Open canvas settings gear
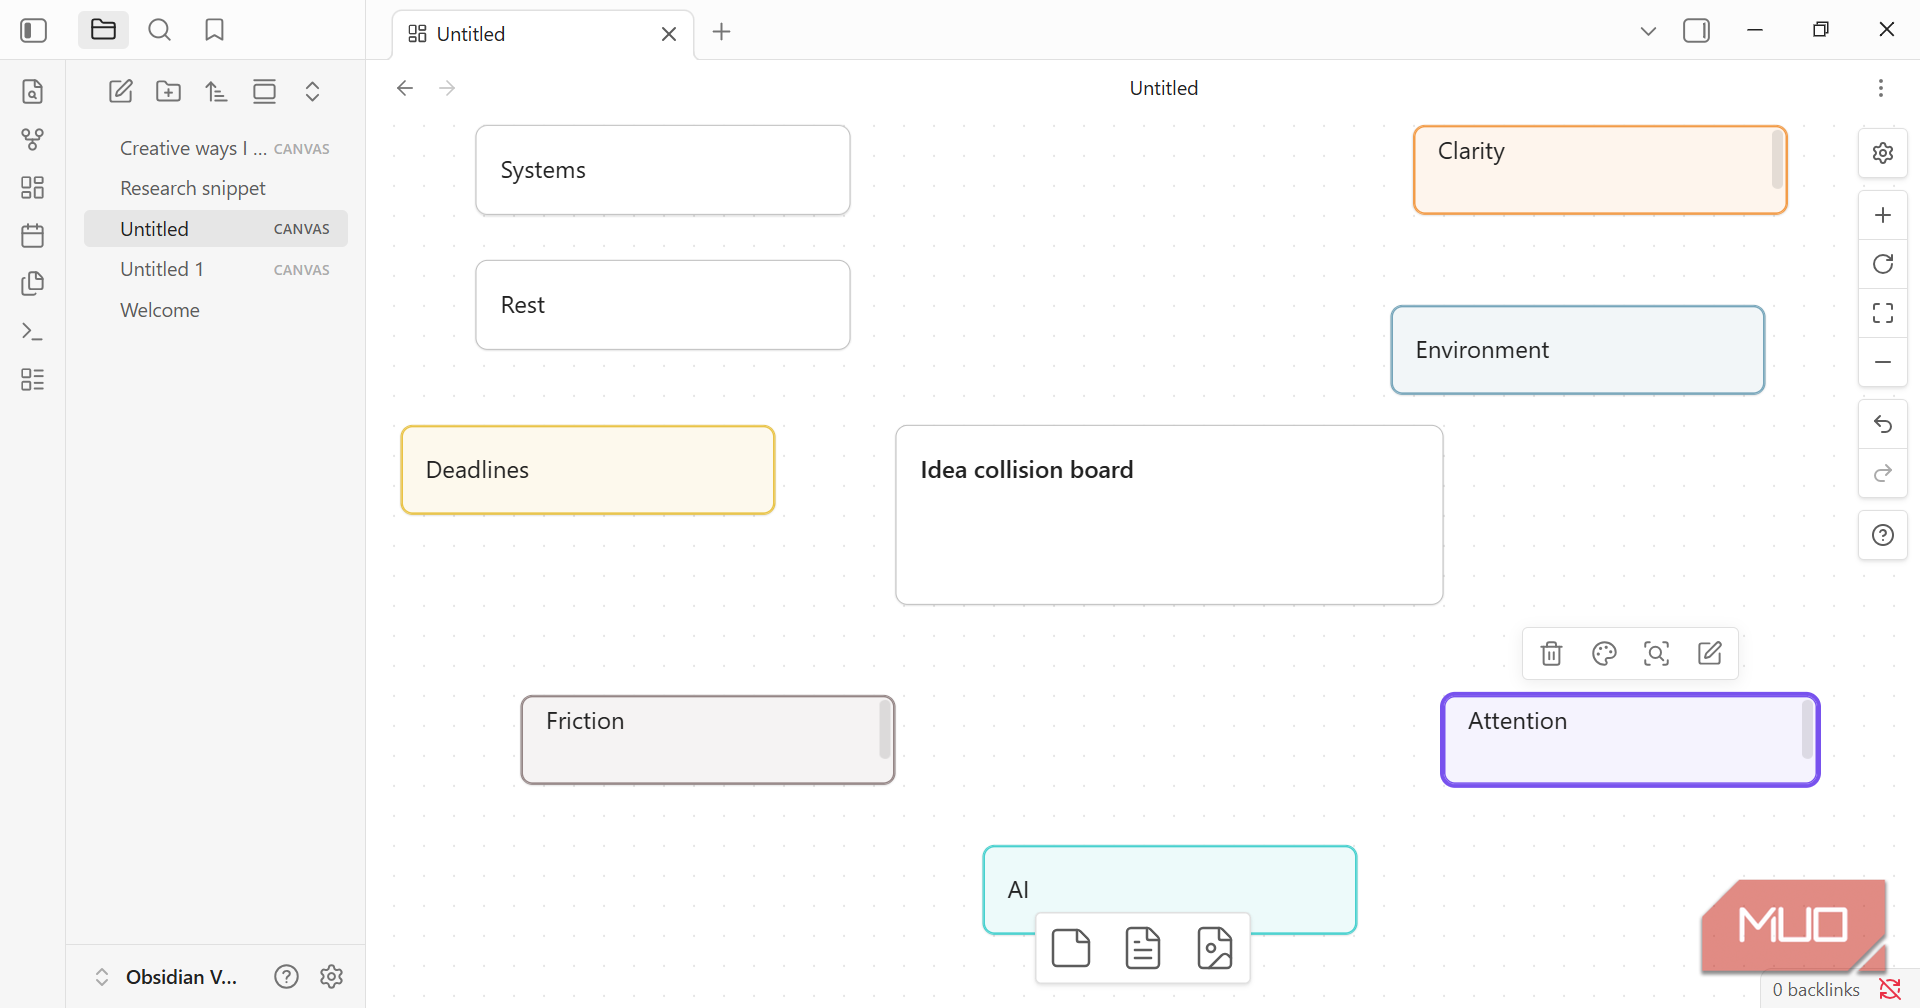 click(1883, 153)
